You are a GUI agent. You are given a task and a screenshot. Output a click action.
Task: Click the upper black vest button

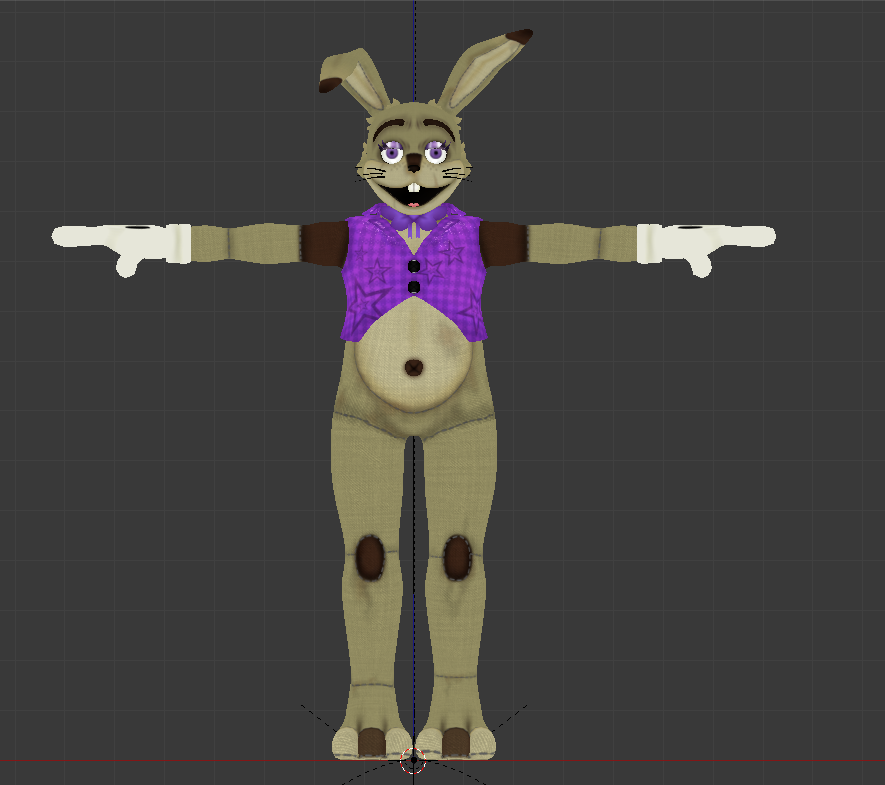pos(414,266)
